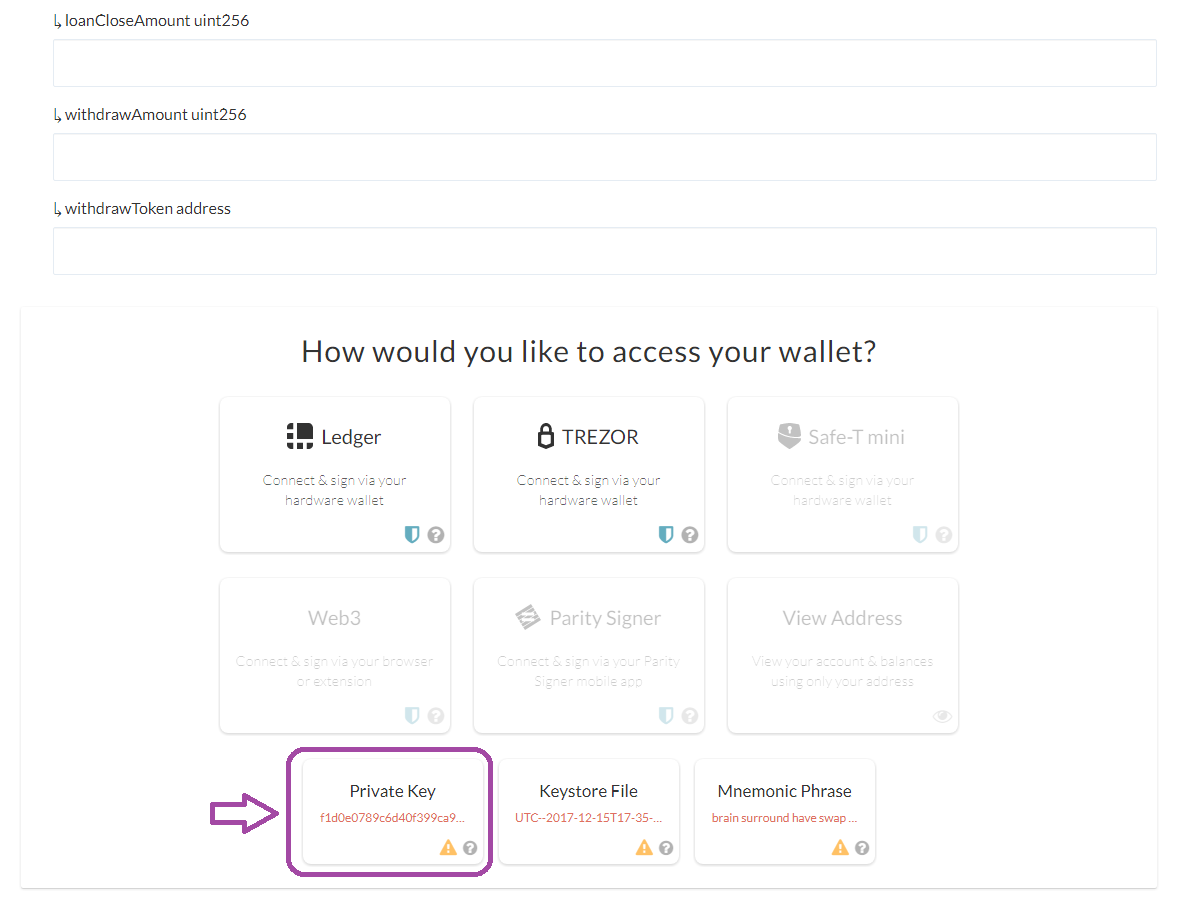1178x905 pixels.
Task: Click the TREZOR card help question mark
Action: pos(690,535)
